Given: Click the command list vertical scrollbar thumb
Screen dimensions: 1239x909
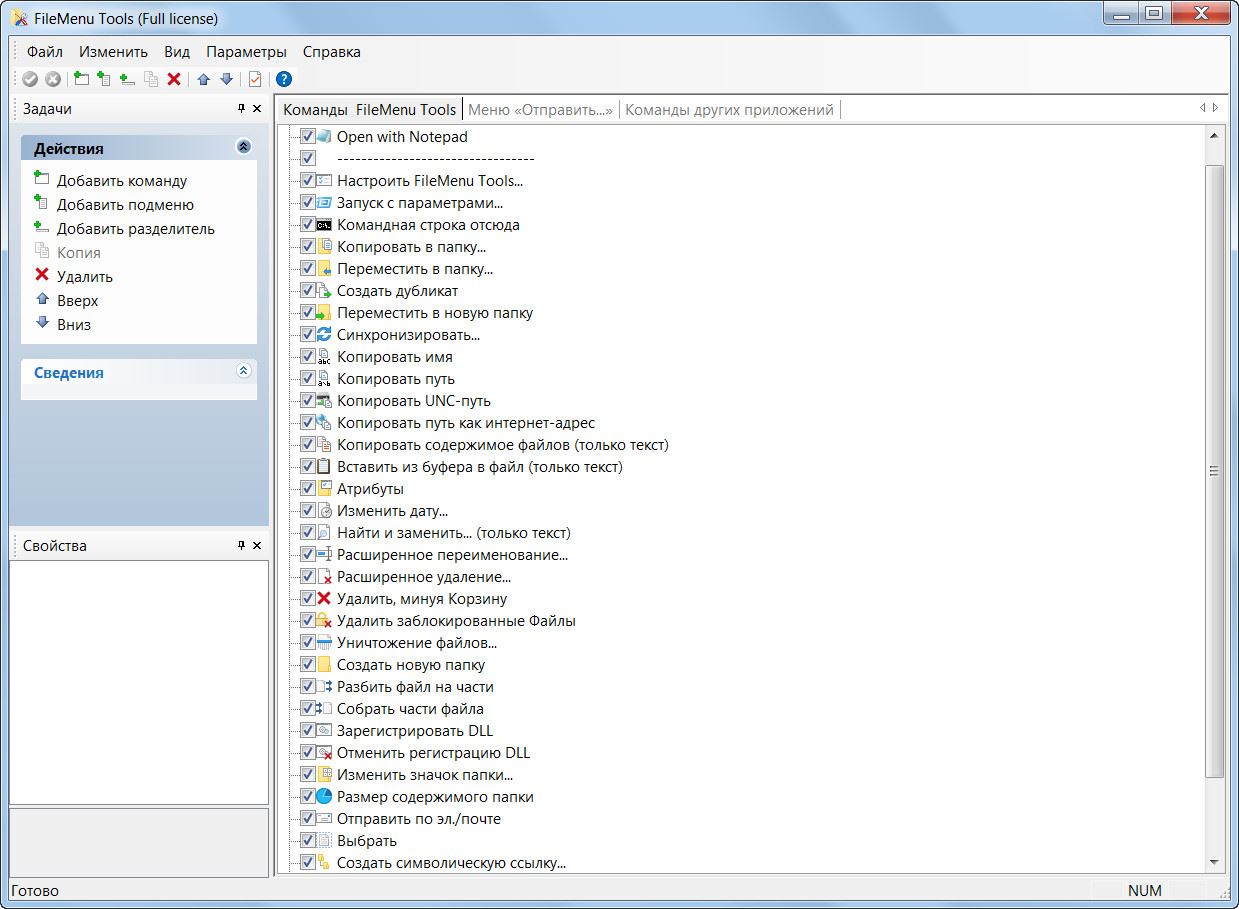Looking at the screenshot, I should 1215,471.
